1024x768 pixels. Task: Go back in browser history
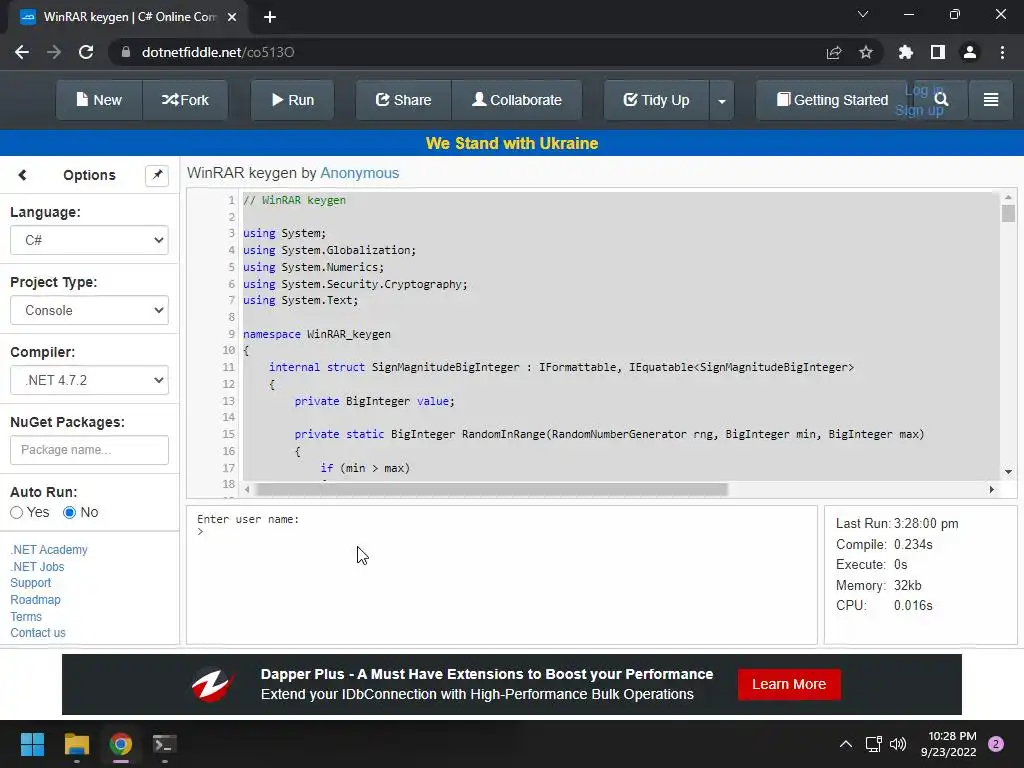pyautogui.click(x=22, y=52)
